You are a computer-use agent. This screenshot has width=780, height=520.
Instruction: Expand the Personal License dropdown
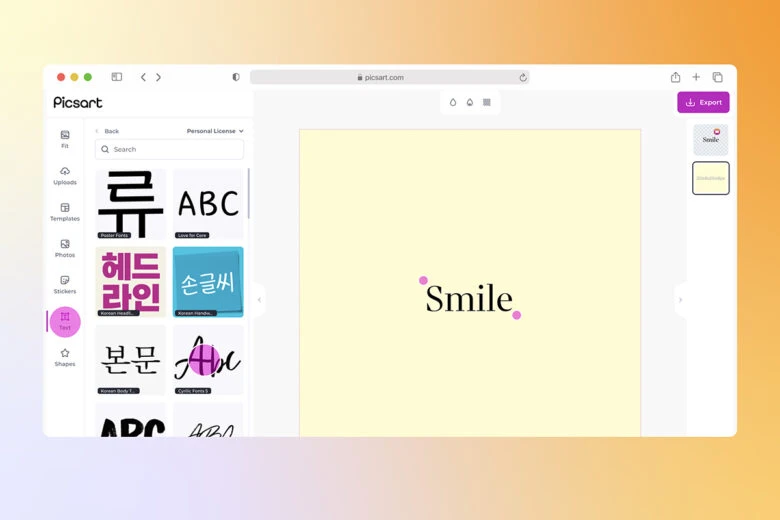coord(214,131)
